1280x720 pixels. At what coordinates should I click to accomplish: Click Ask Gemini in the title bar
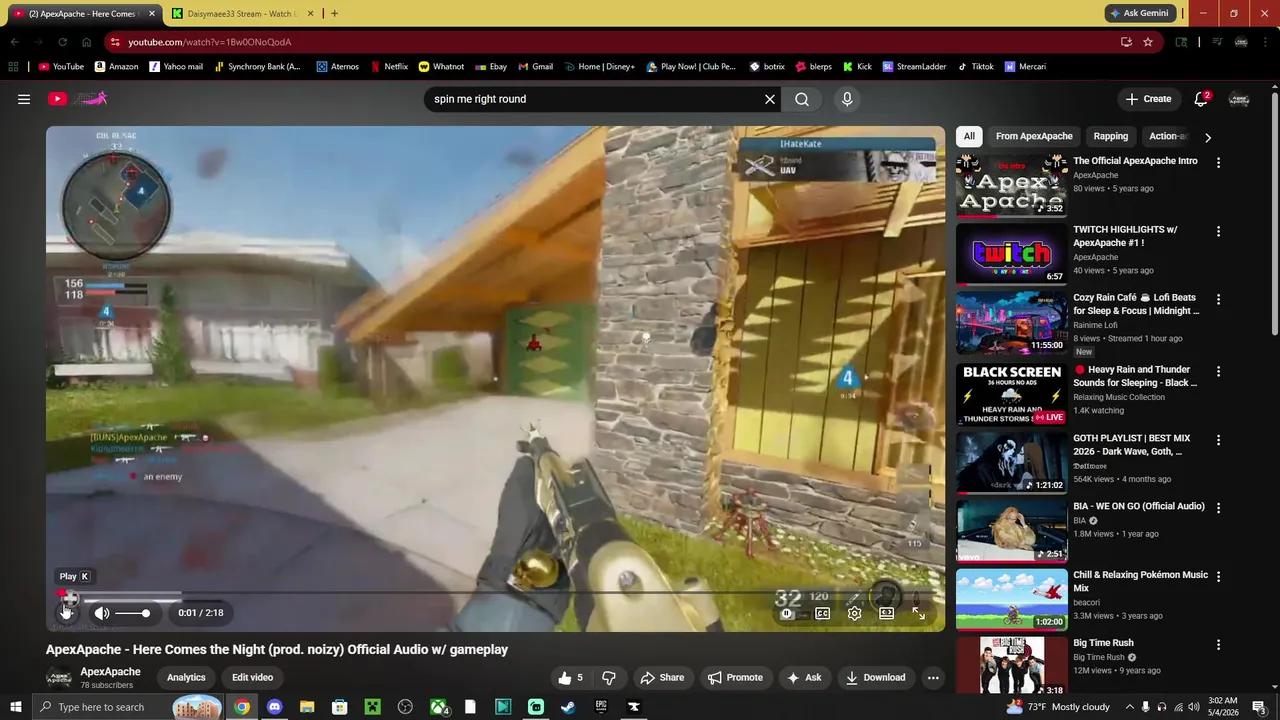point(1140,13)
